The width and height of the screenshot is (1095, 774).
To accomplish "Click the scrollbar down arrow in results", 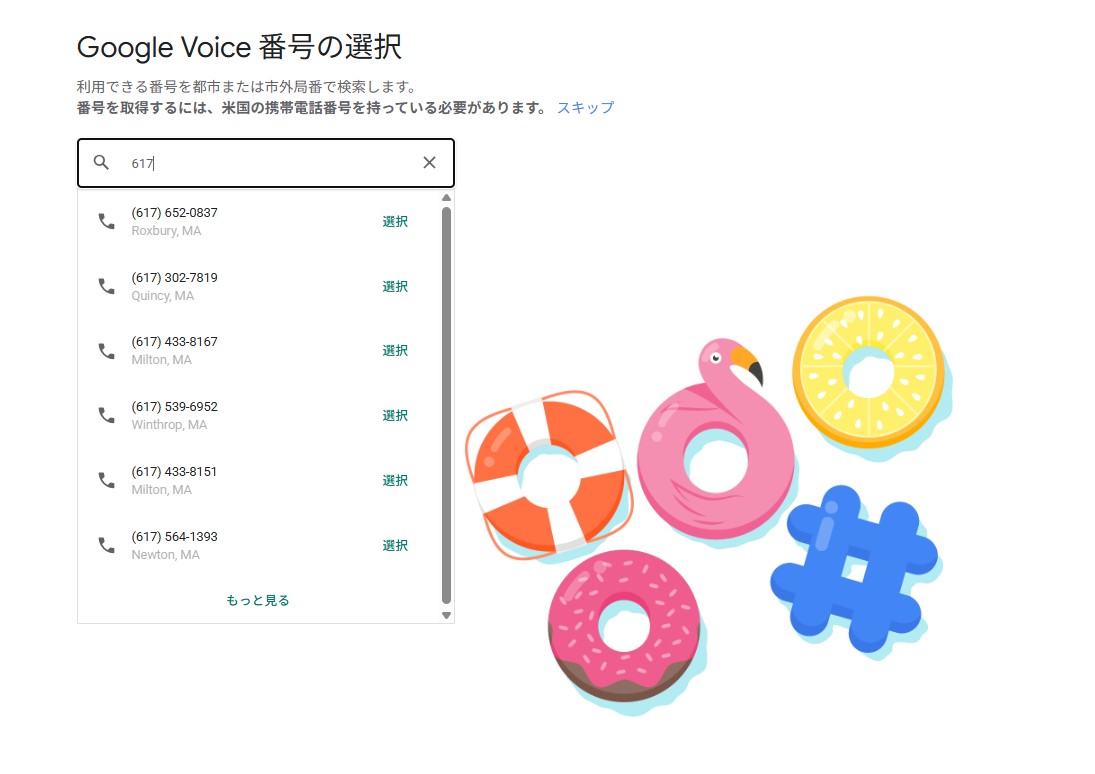I will 446,615.
